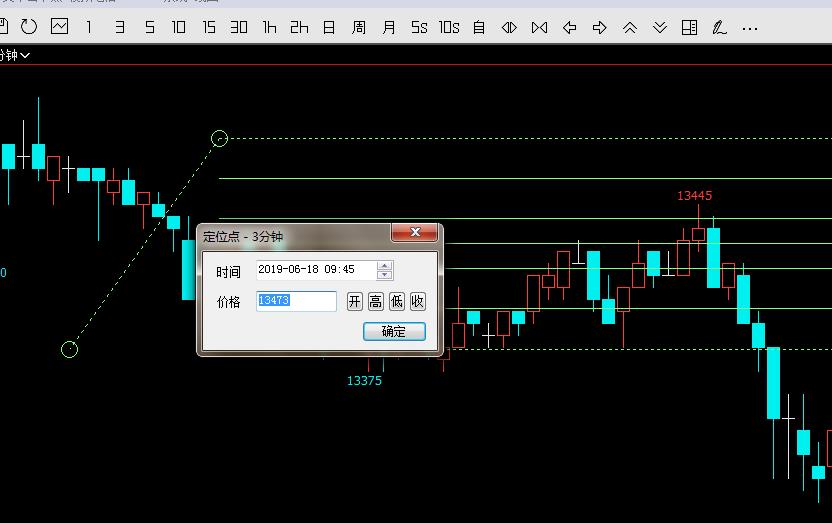Screen dimensions: 832x523
Task: Click the horizontal shrink arrows icon
Action: (509, 27)
